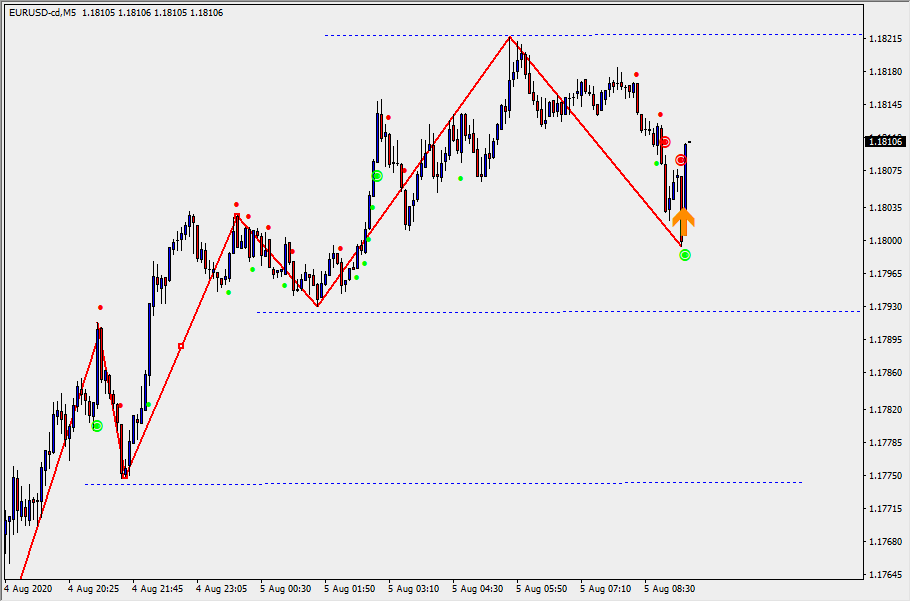This screenshot has height=602, width=911.
Task: Select the red square on the rising zigzag line near 1.17895
Action: click(181, 346)
